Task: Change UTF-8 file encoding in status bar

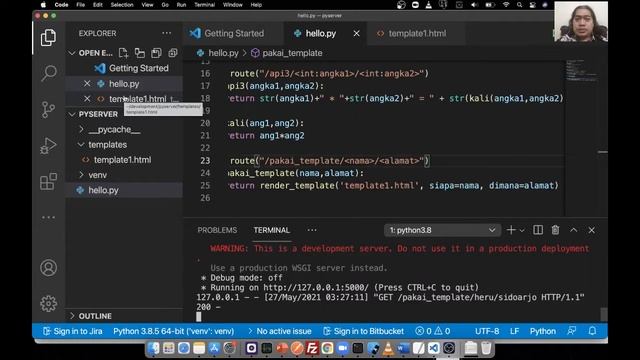Action: (x=487, y=331)
